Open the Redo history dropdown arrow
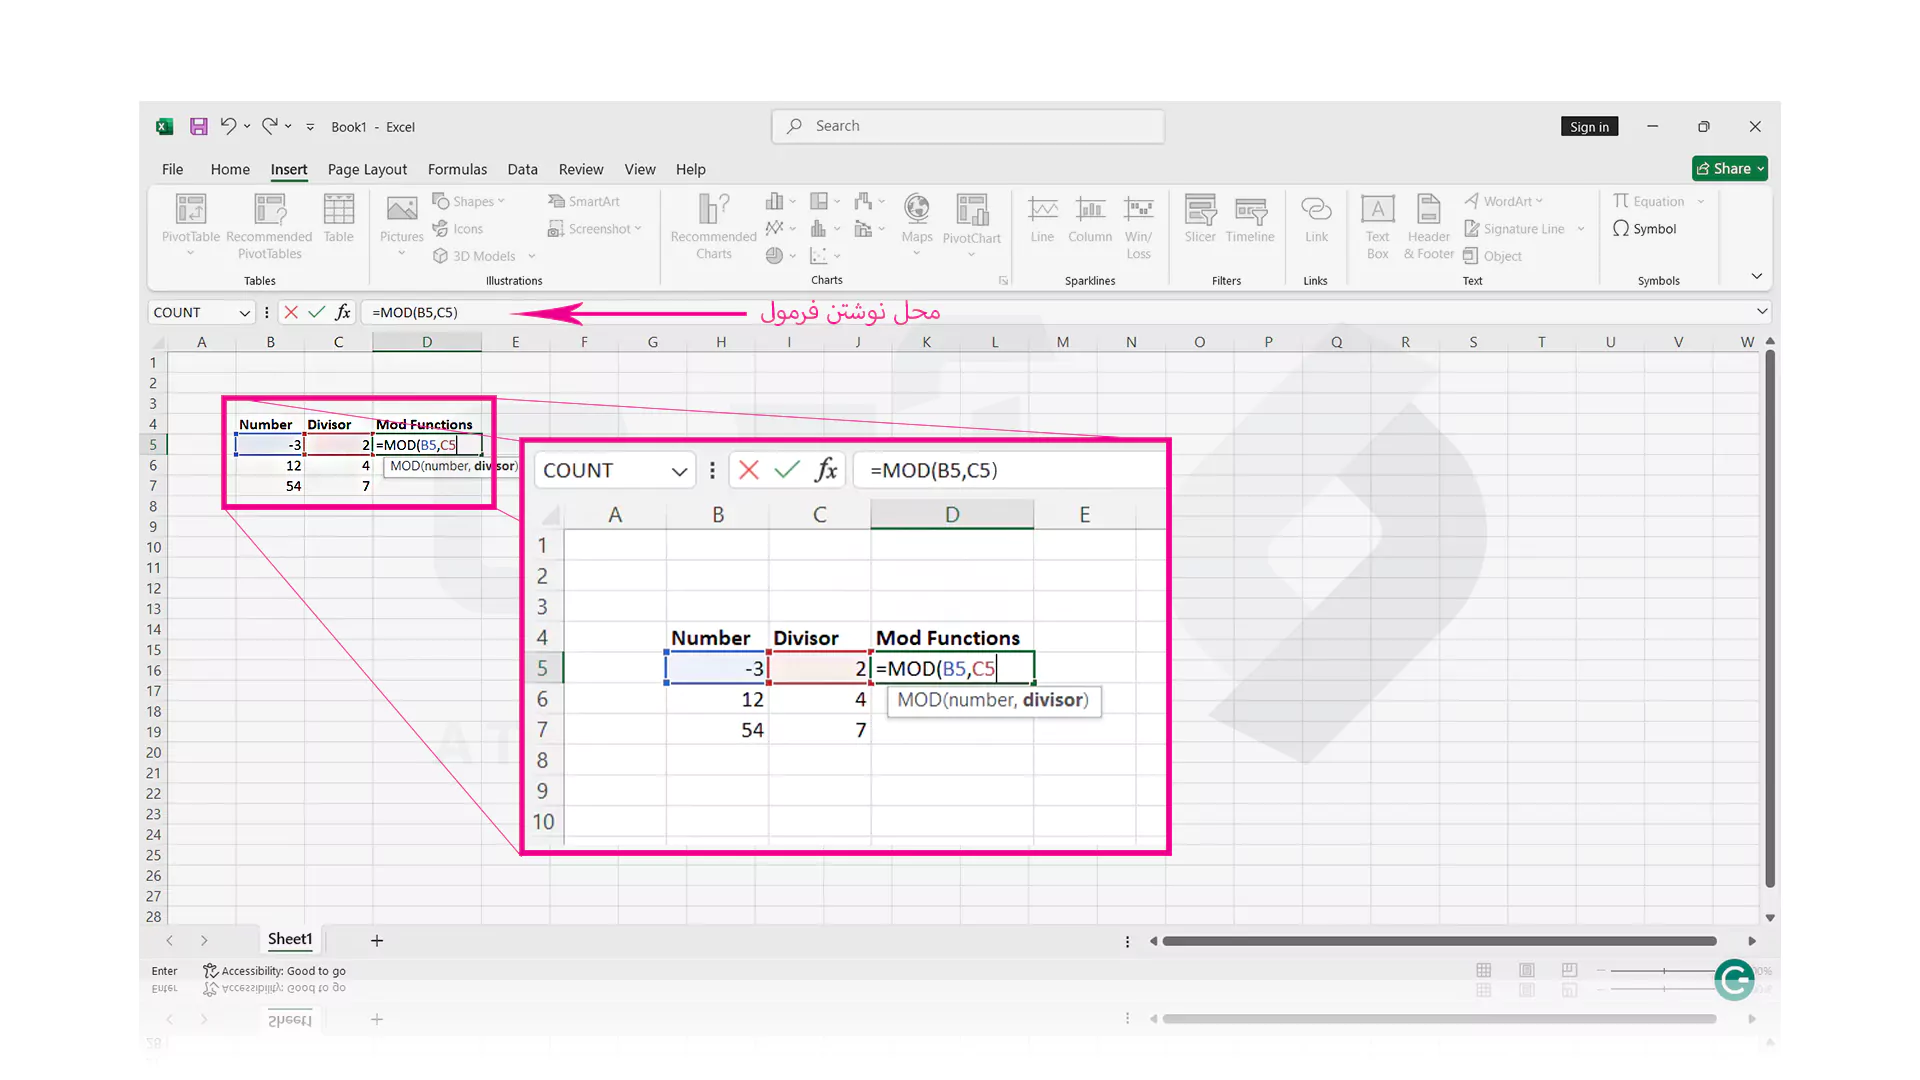 pos(288,126)
